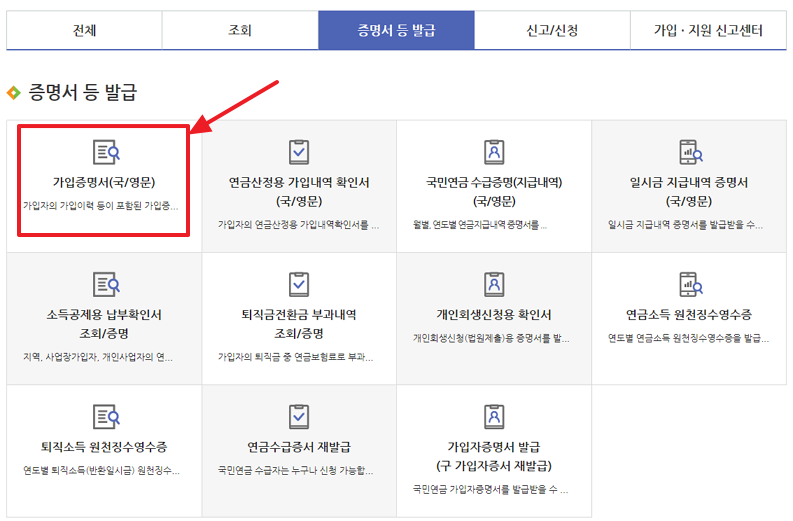The image size is (793, 521).
Task: Click description '연도별 퇴직소득(반환일시금) 원천징수...'
Action: pos(102,471)
